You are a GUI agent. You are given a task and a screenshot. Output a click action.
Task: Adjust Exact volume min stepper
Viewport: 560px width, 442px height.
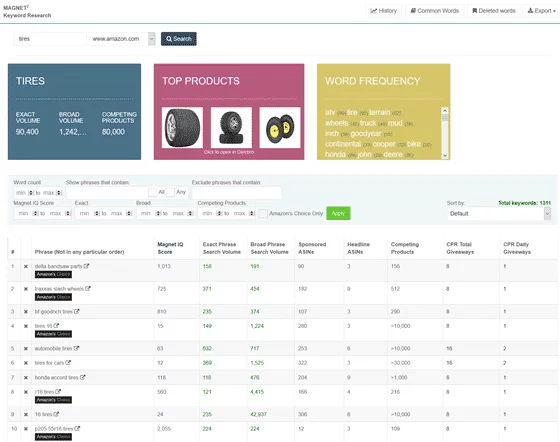coord(96,214)
